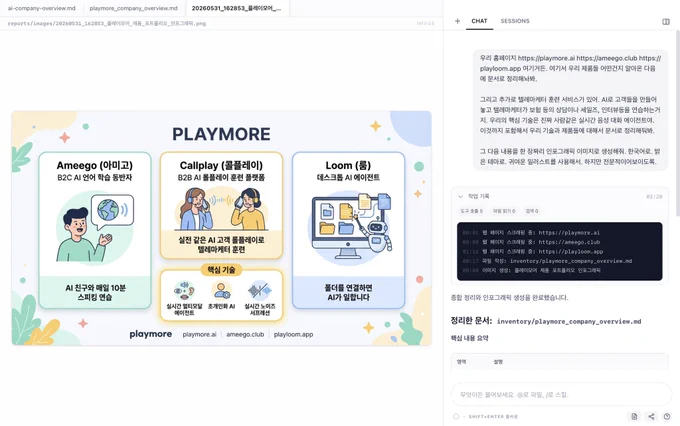The width and height of the screenshot is (680, 426).
Task: Click the small circle status icon near Shift+Enter hint
Action: coord(456,416)
